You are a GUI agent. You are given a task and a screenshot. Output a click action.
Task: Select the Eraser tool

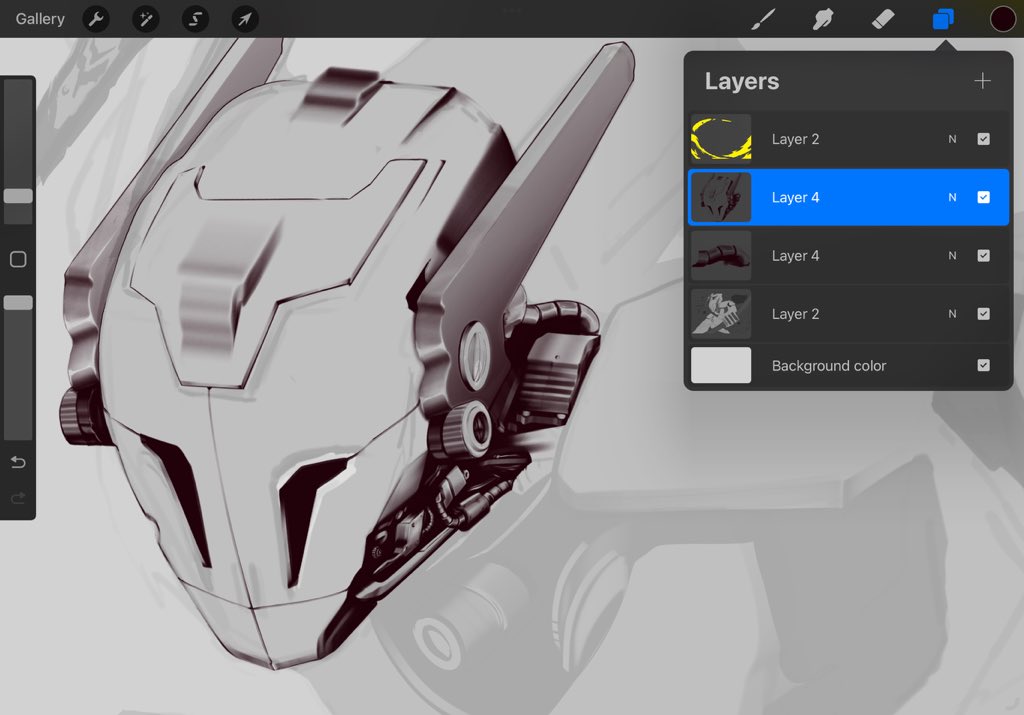(x=883, y=19)
